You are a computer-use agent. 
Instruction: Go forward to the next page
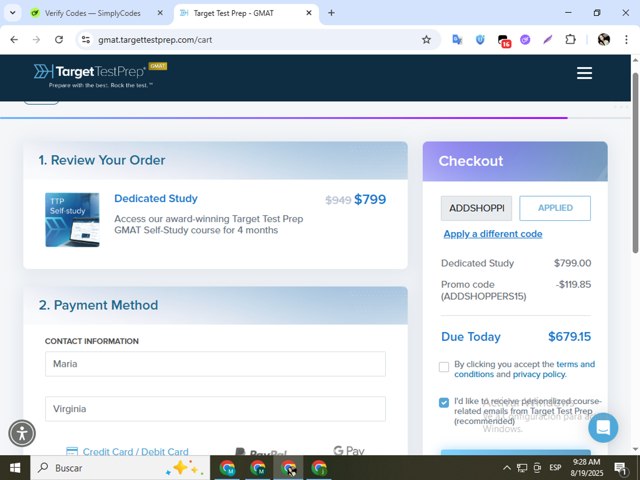36,40
